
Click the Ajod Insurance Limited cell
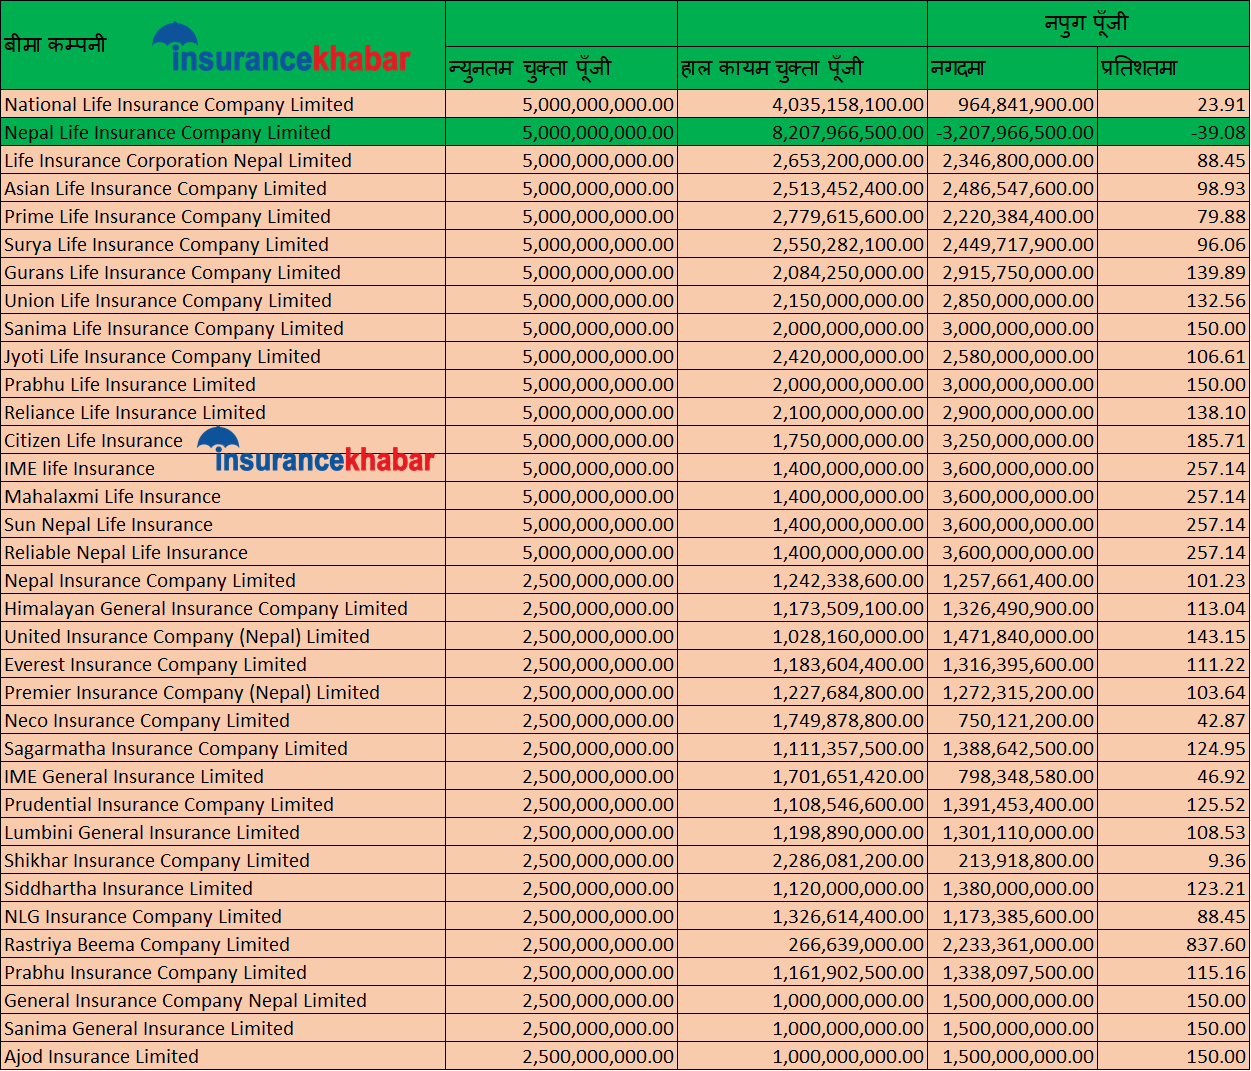click(x=101, y=1056)
